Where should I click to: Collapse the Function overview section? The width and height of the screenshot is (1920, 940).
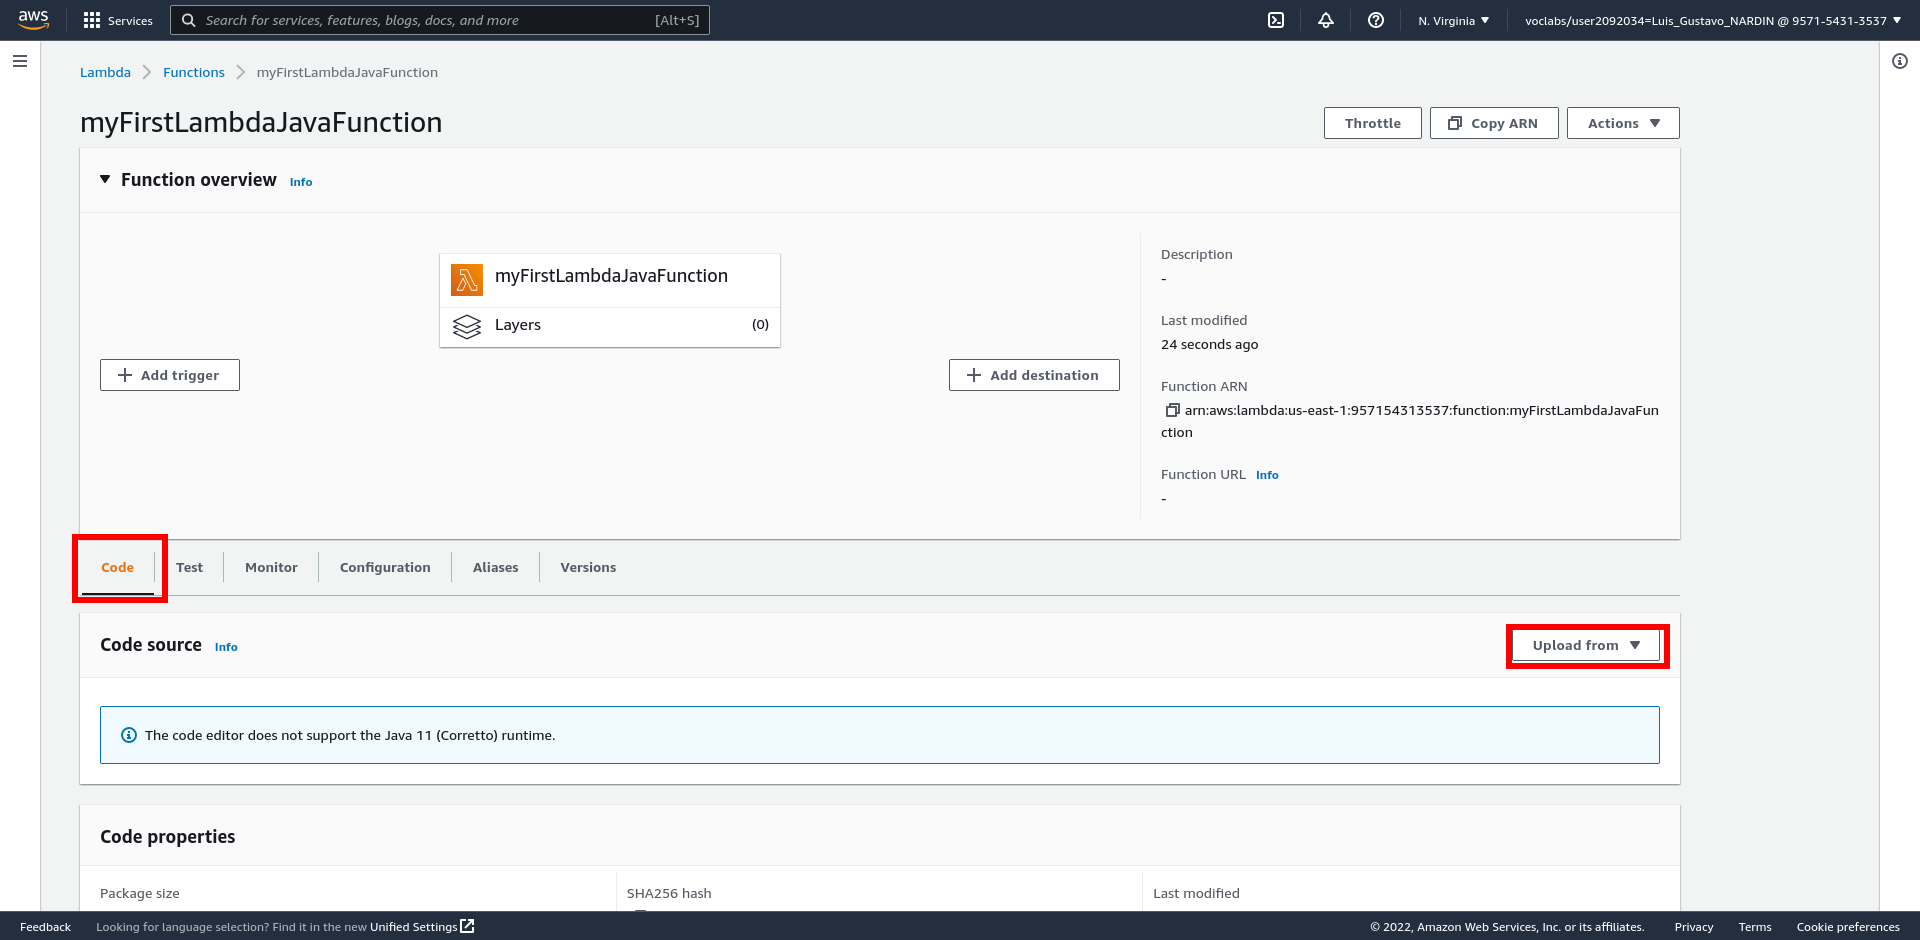tap(105, 180)
